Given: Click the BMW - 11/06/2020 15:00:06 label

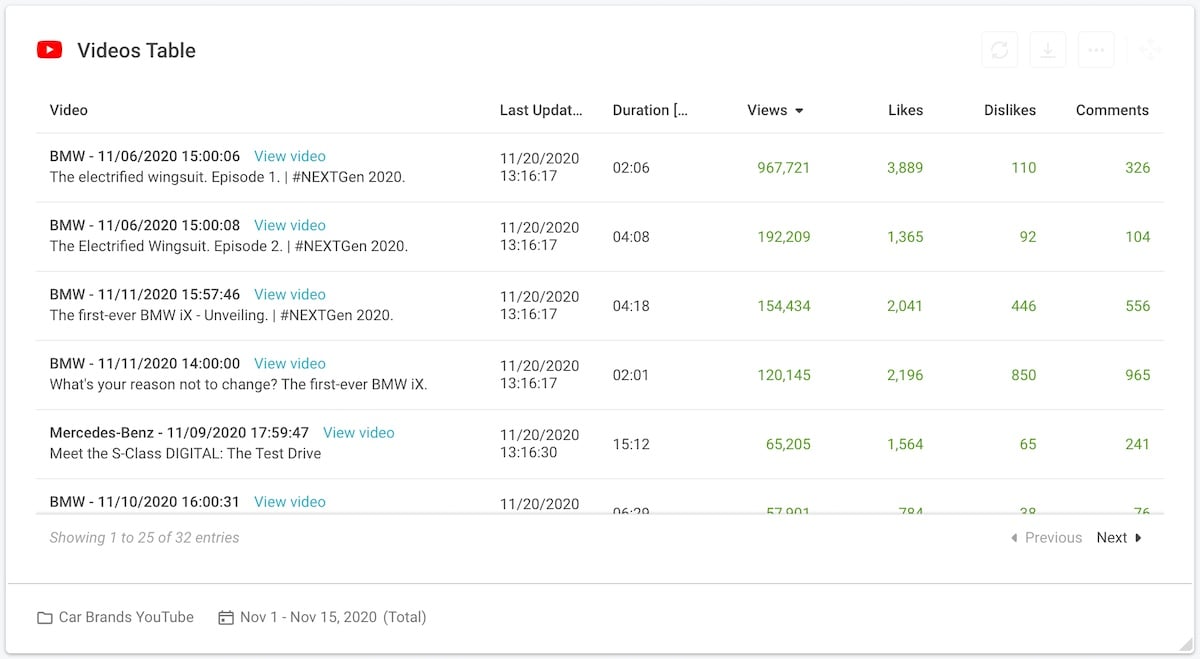Looking at the screenshot, I should click(145, 156).
